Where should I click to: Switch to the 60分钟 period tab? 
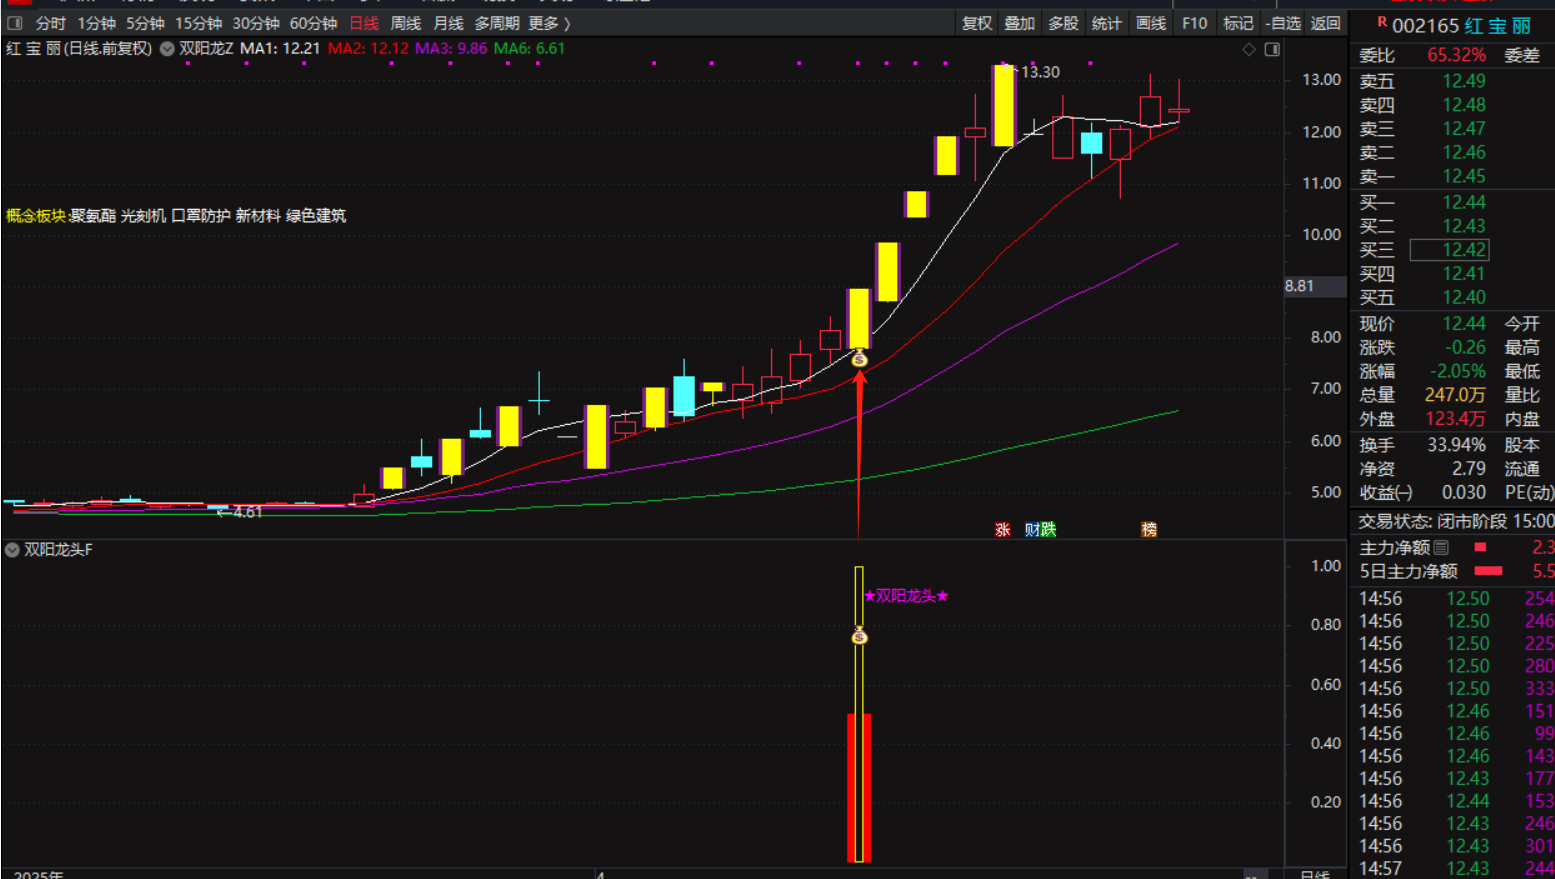pyautogui.click(x=313, y=23)
